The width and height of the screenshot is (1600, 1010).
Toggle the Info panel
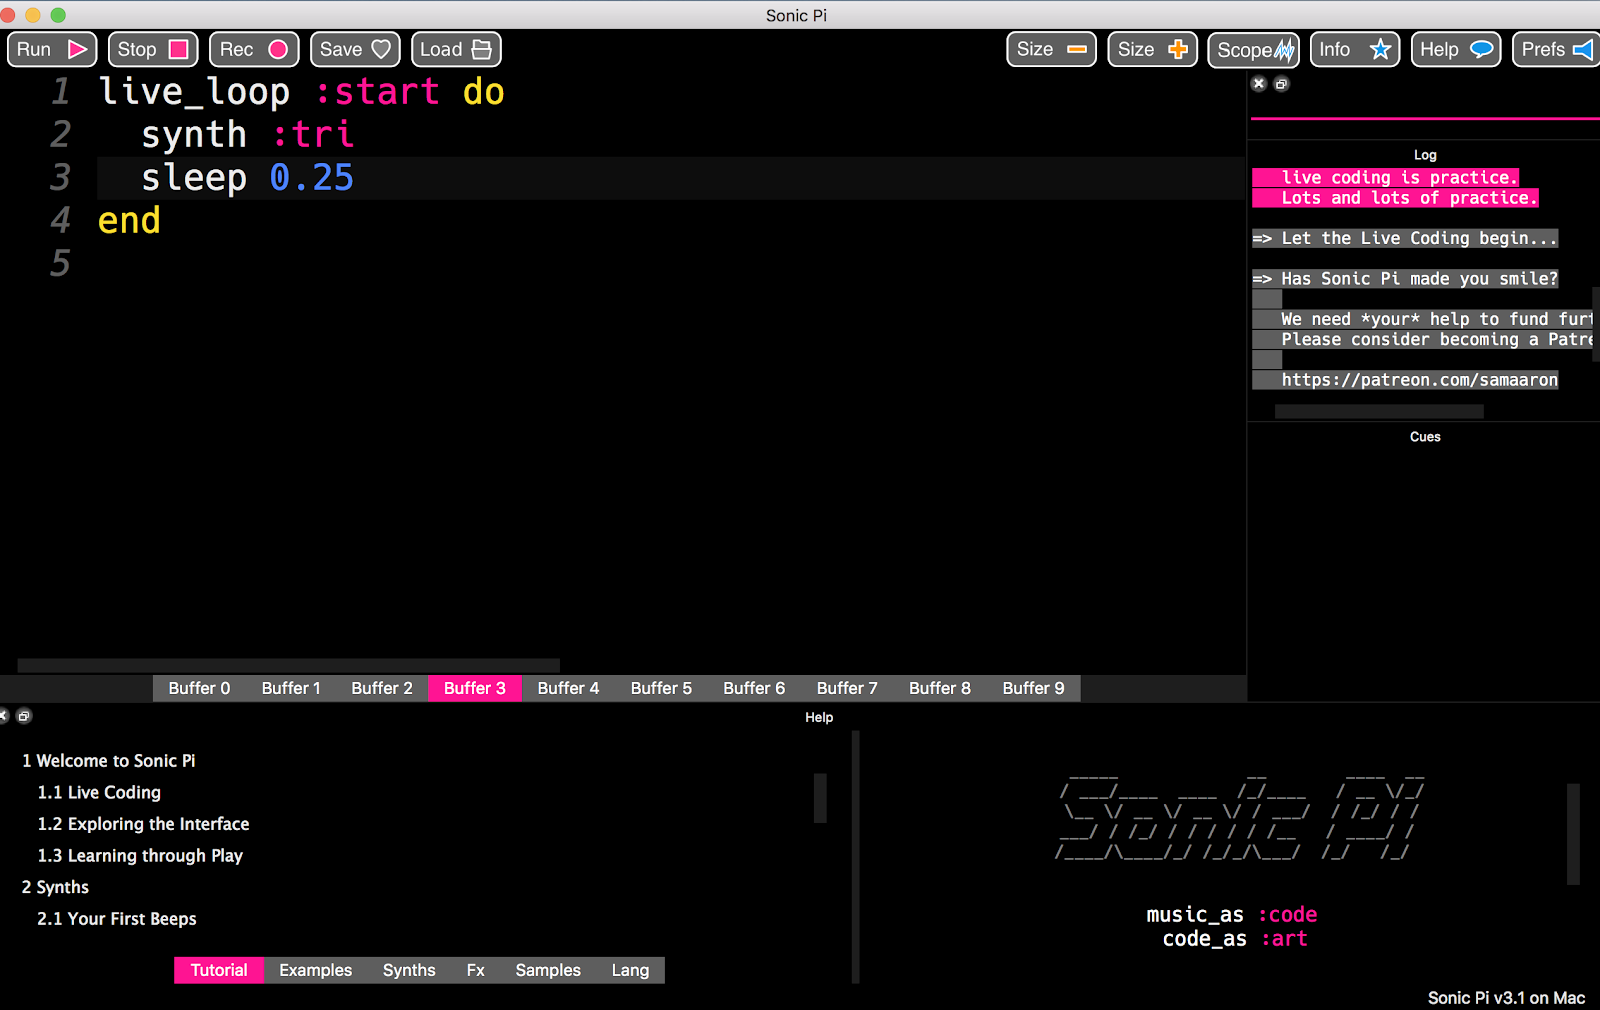1355,49
